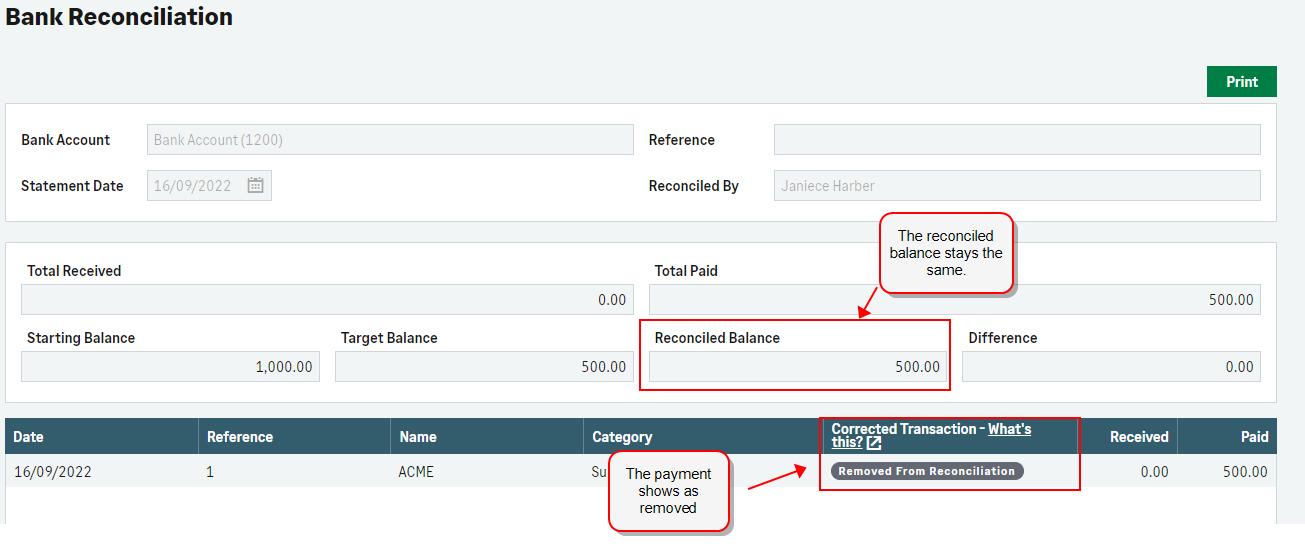1305x546 pixels.
Task: Click the Removed From Reconciliation badge
Action: tap(927, 471)
